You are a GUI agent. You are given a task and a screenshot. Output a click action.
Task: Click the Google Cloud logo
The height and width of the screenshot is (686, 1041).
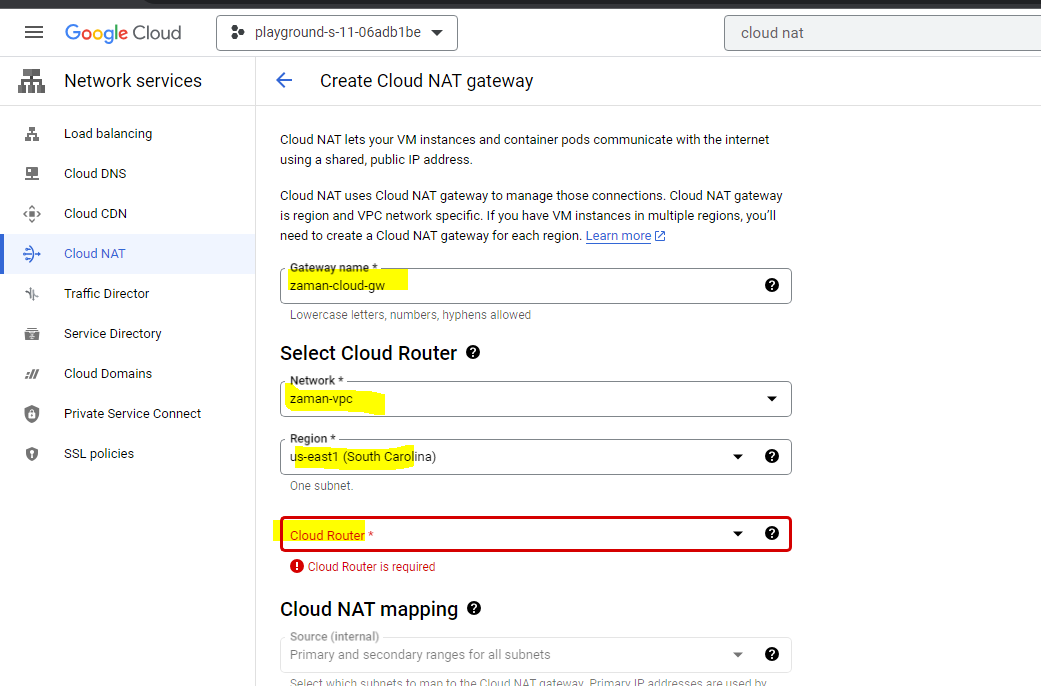(x=123, y=32)
